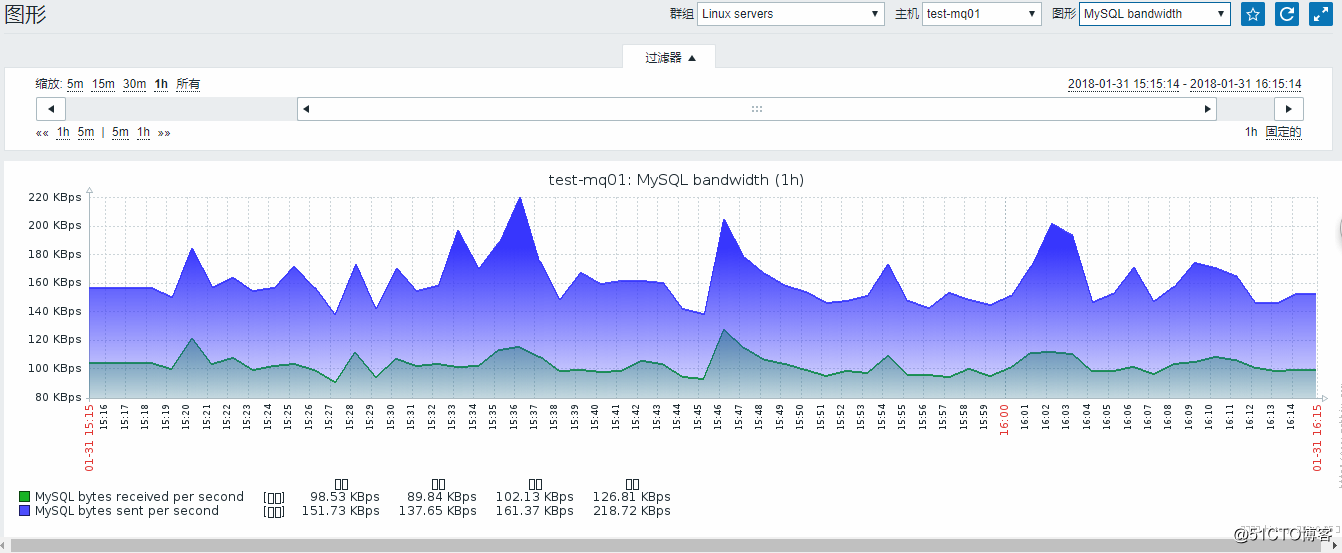The height and width of the screenshot is (553, 1342).
Task: Click the 15:36 peak on sent graph
Action: point(519,198)
